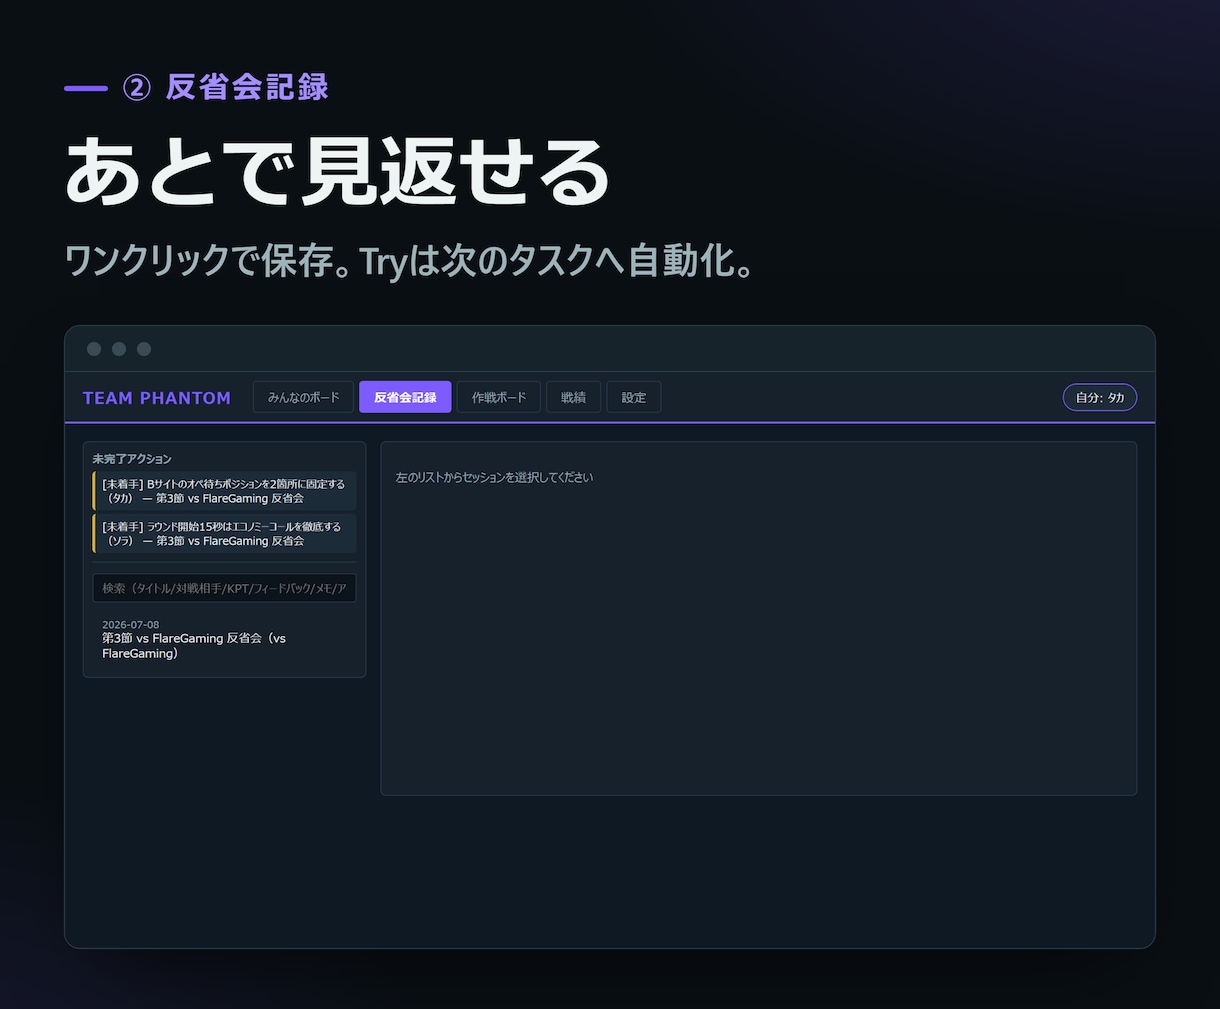Screen dimensions: 1220x1009
Task: Open the 戦績 tab
Action: coord(573,397)
